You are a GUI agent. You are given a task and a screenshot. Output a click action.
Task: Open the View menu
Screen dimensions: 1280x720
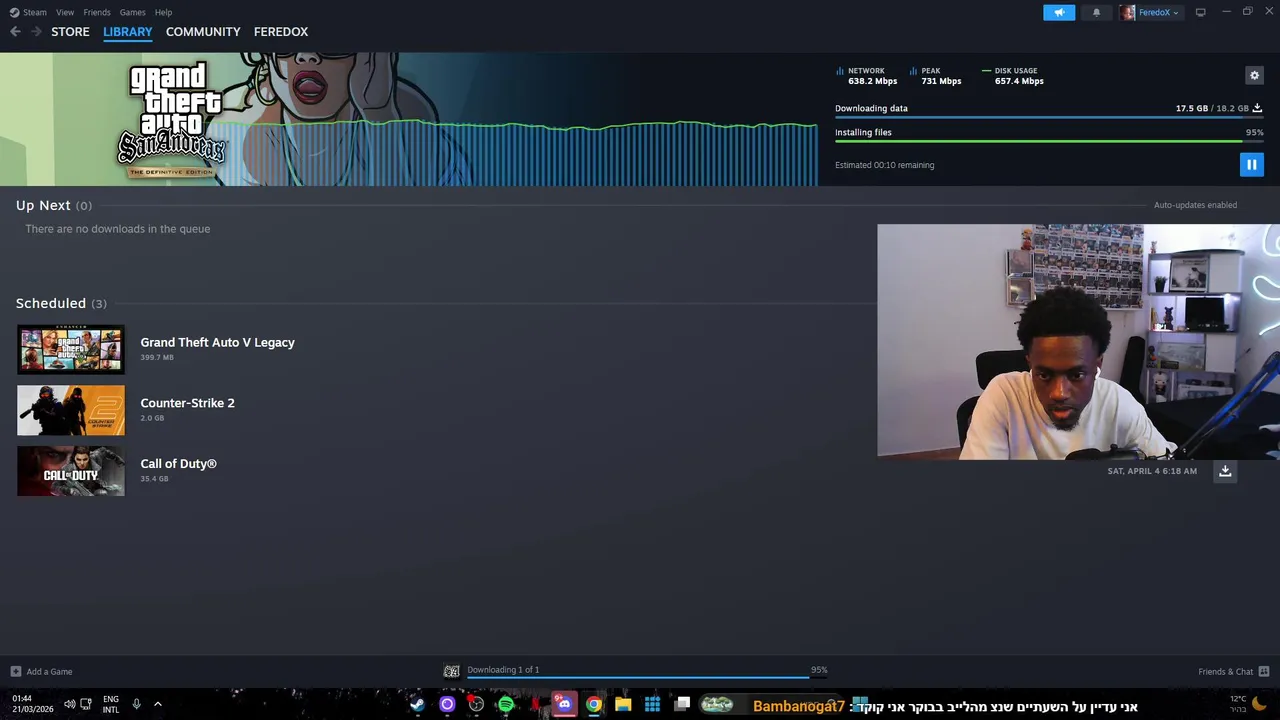pyautogui.click(x=65, y=12)
